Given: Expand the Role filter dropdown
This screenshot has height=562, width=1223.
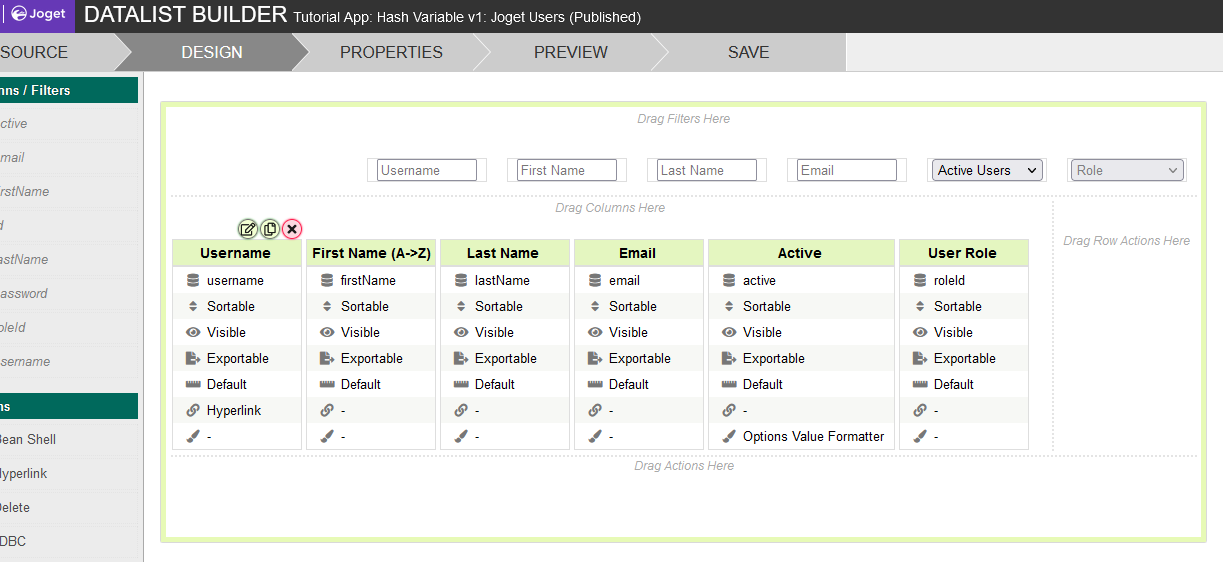Looking at the screenshot, I should (x=1126, y=171).
